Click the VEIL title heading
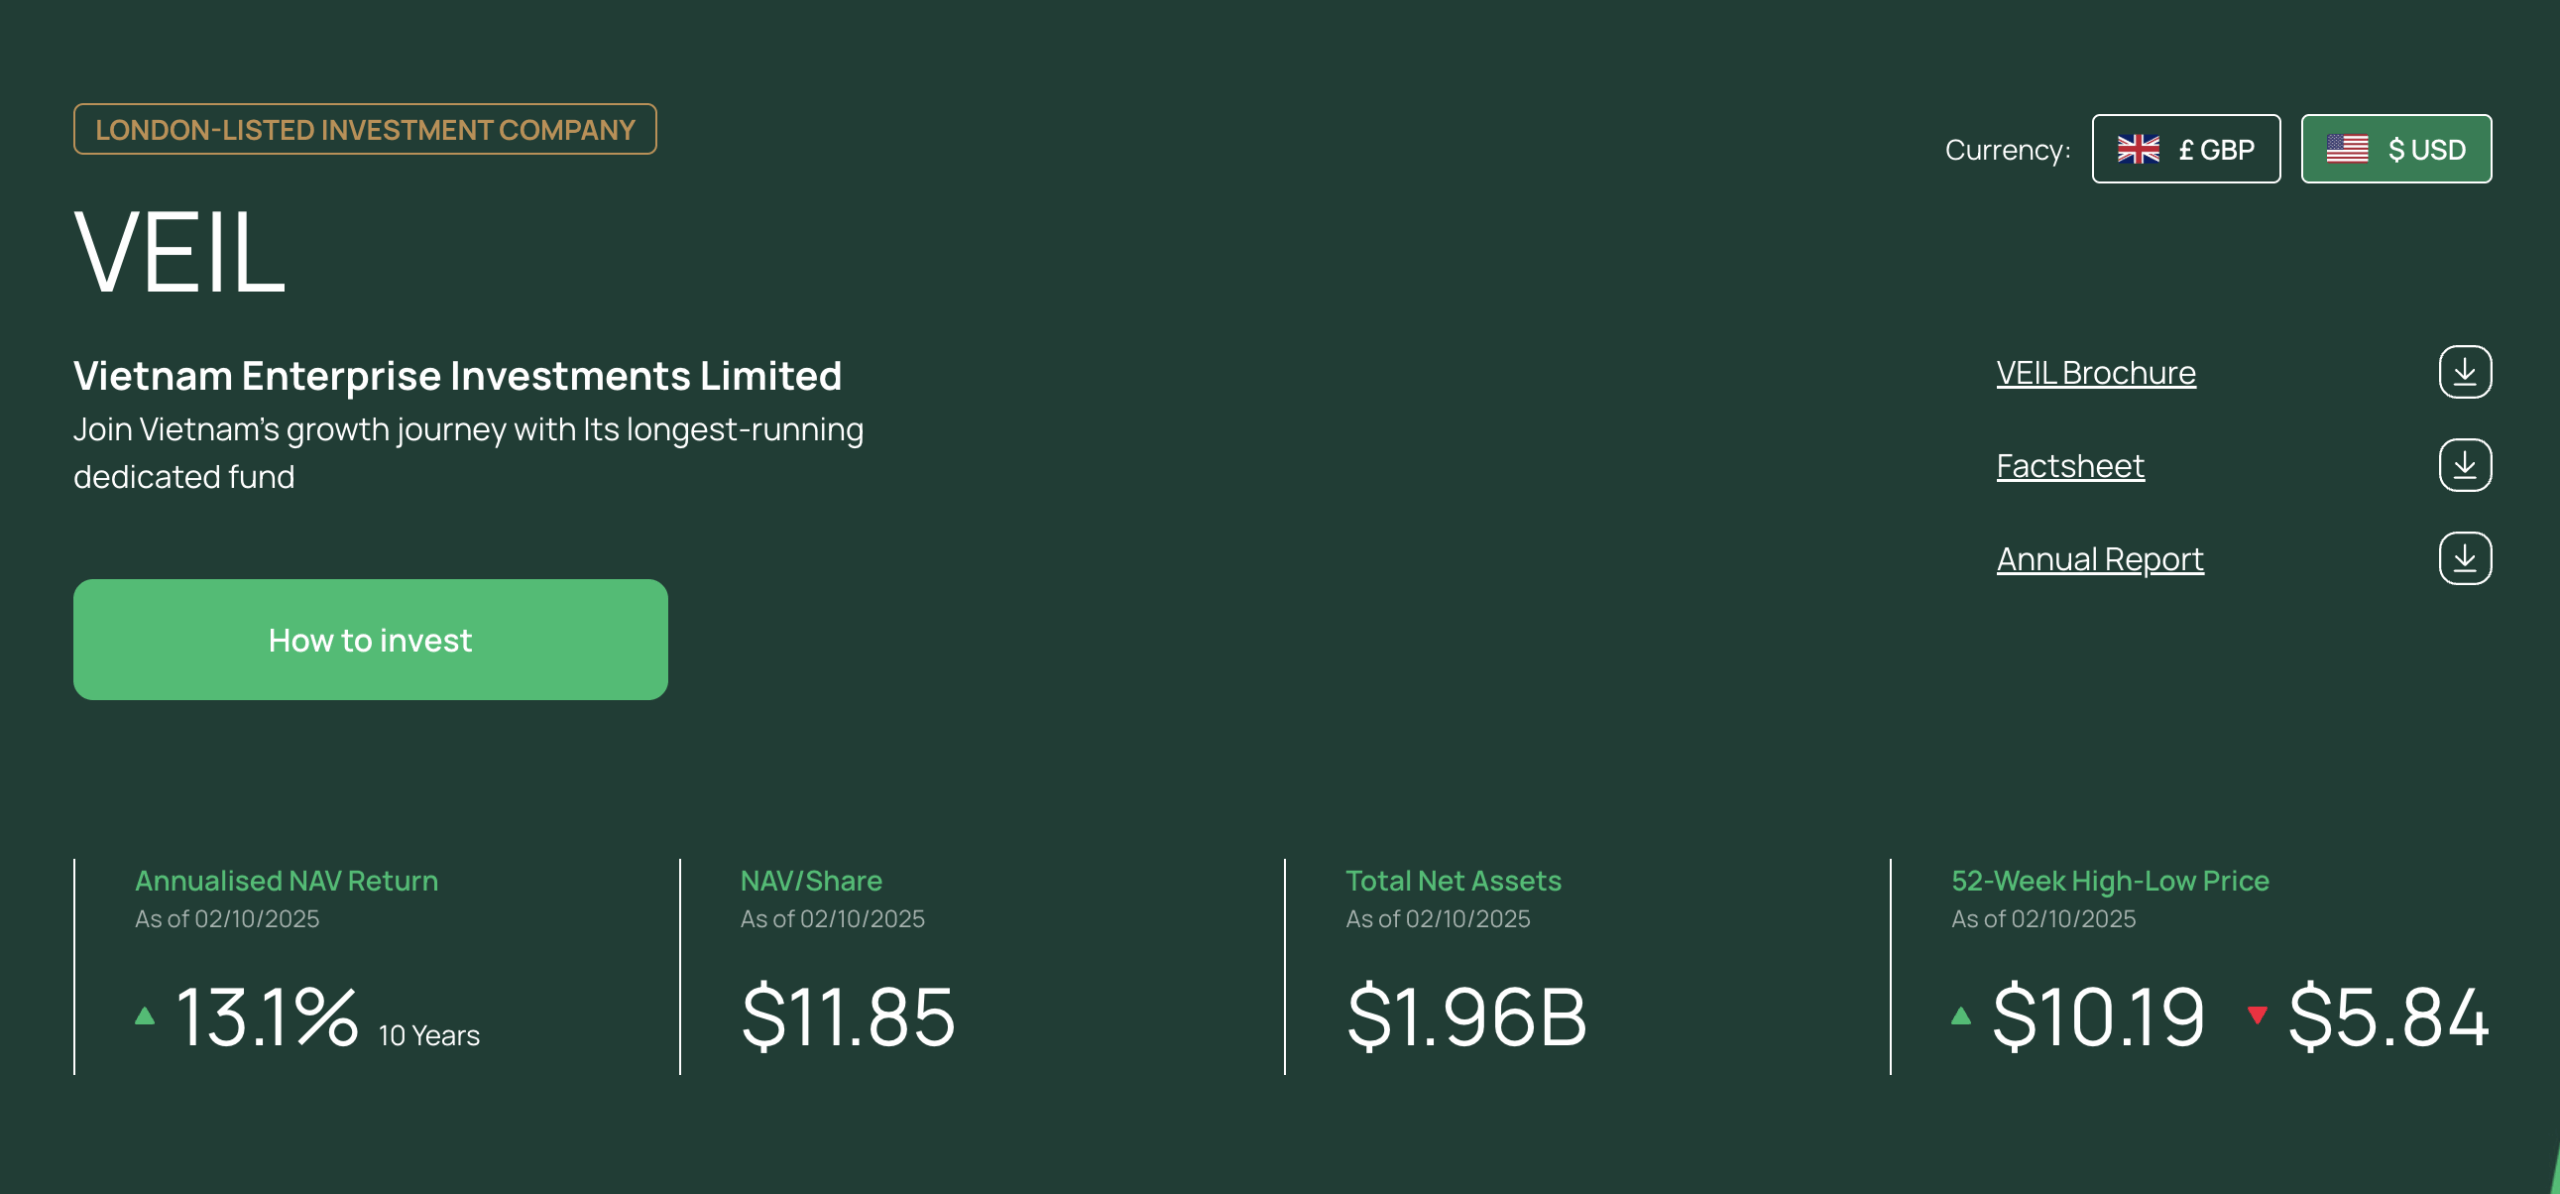The image size is (2560, 1194). [180, 252]
